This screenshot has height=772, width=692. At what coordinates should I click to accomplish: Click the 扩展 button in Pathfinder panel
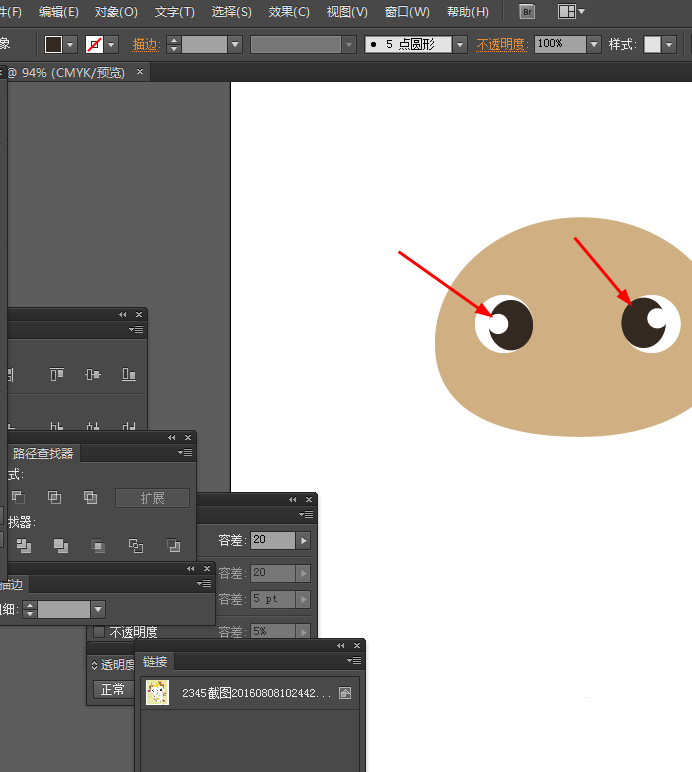point(152,498)
